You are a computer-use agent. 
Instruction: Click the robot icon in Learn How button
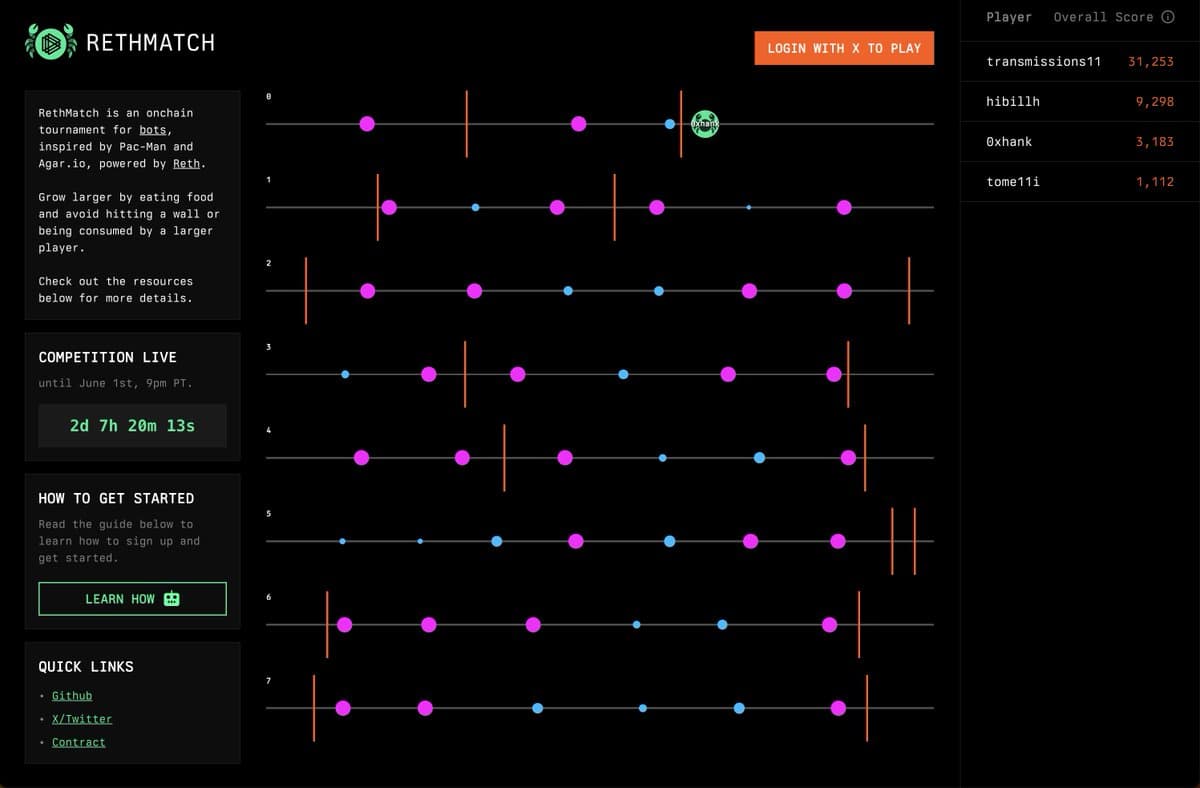pos(172,599)
